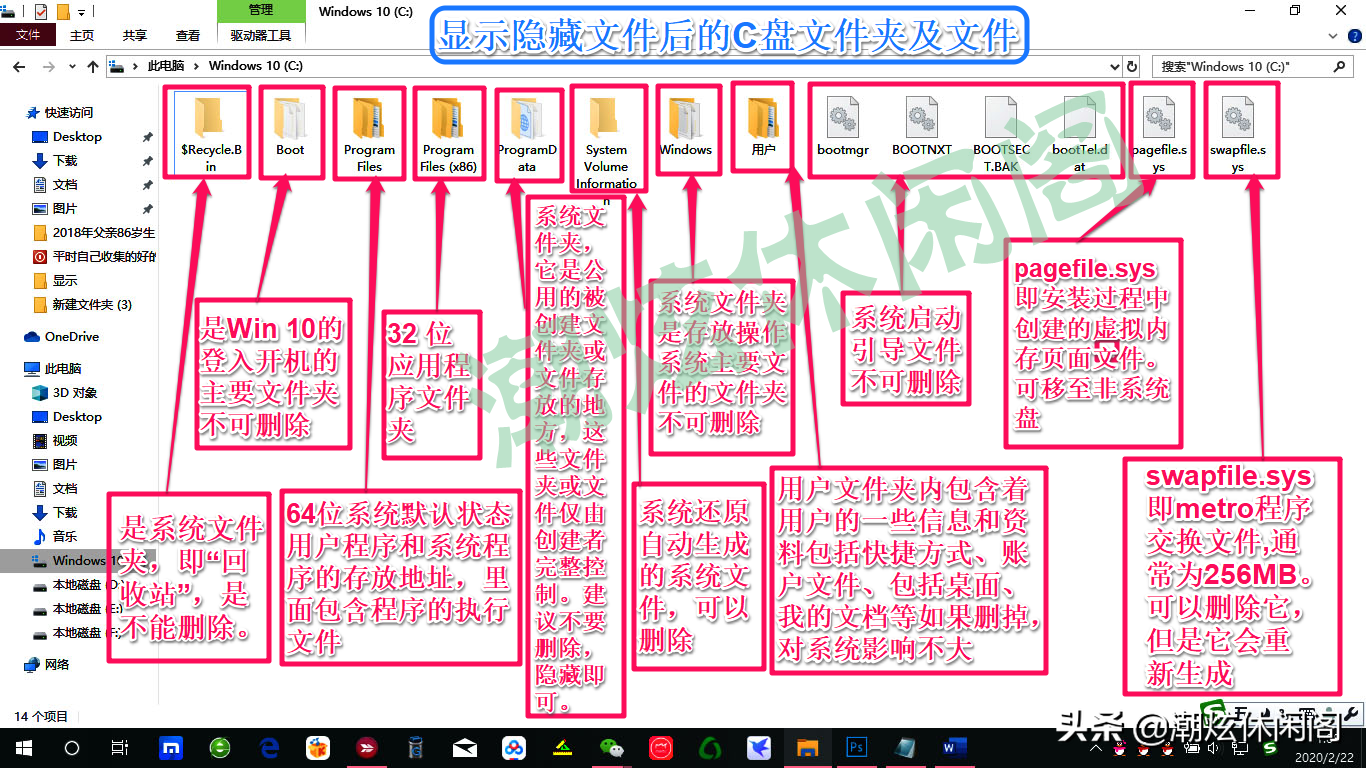Image resolution: width=1366 pixels, height=768 pixels.
Task: Switch to the 查看 ribbon tab
Action: (x=188, y=35)
